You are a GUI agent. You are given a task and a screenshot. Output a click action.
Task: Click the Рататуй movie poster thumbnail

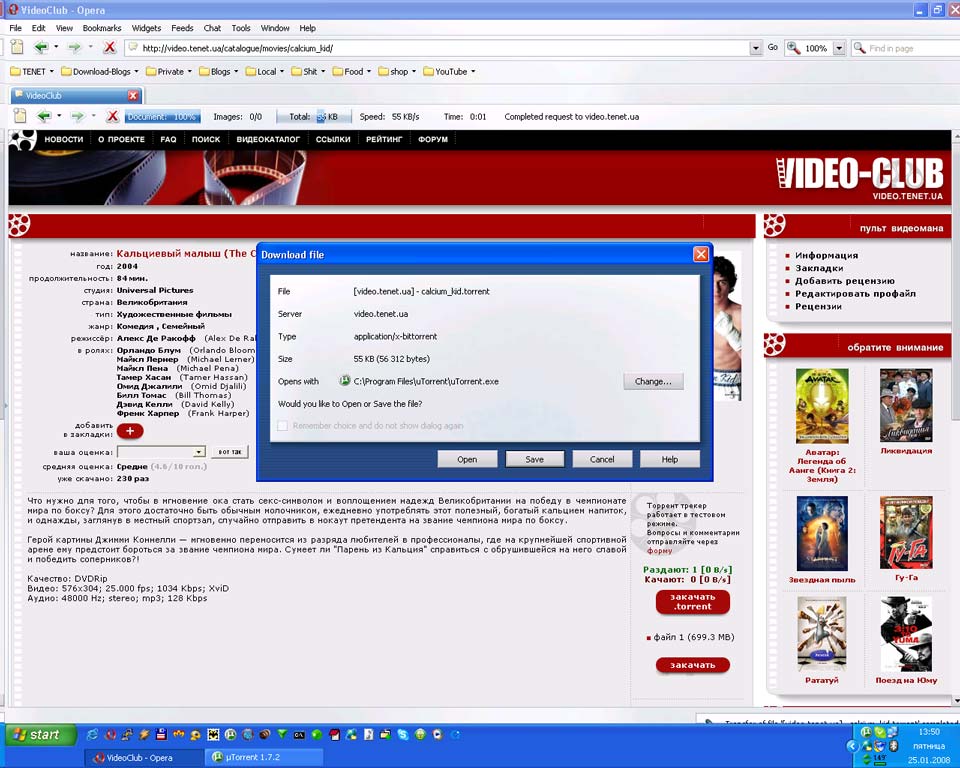822,634
